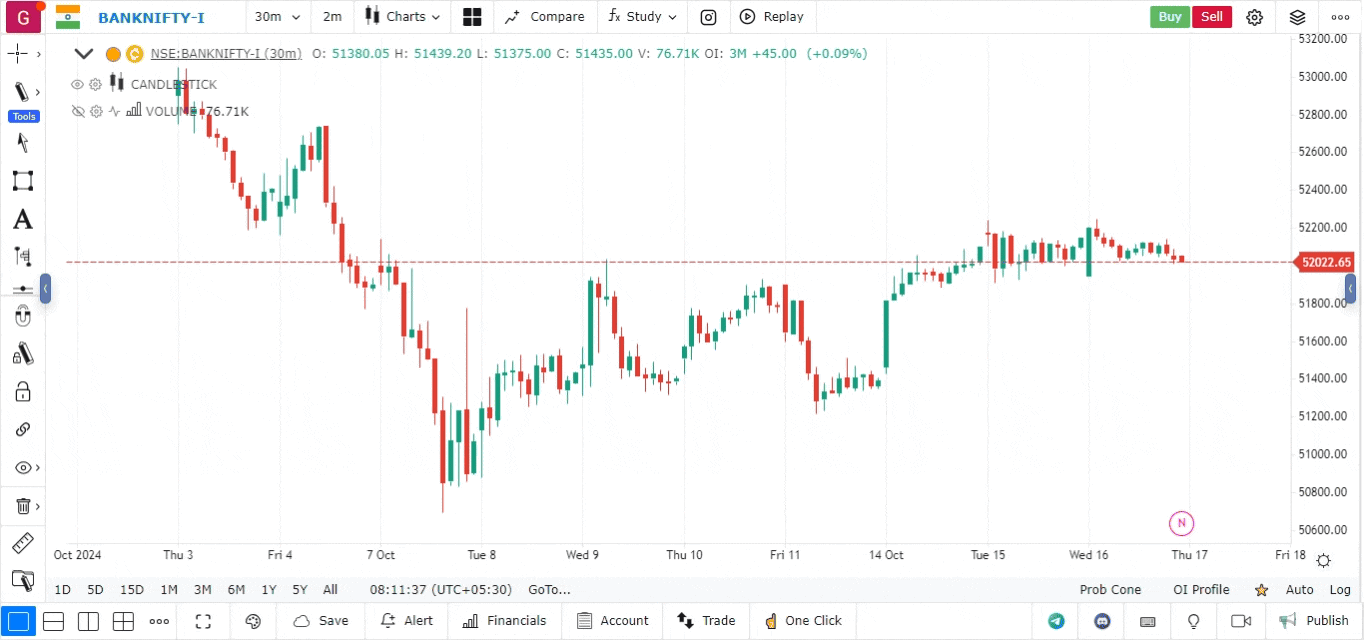
Task: Select the 3M range tab
Action: click(202, 590)
